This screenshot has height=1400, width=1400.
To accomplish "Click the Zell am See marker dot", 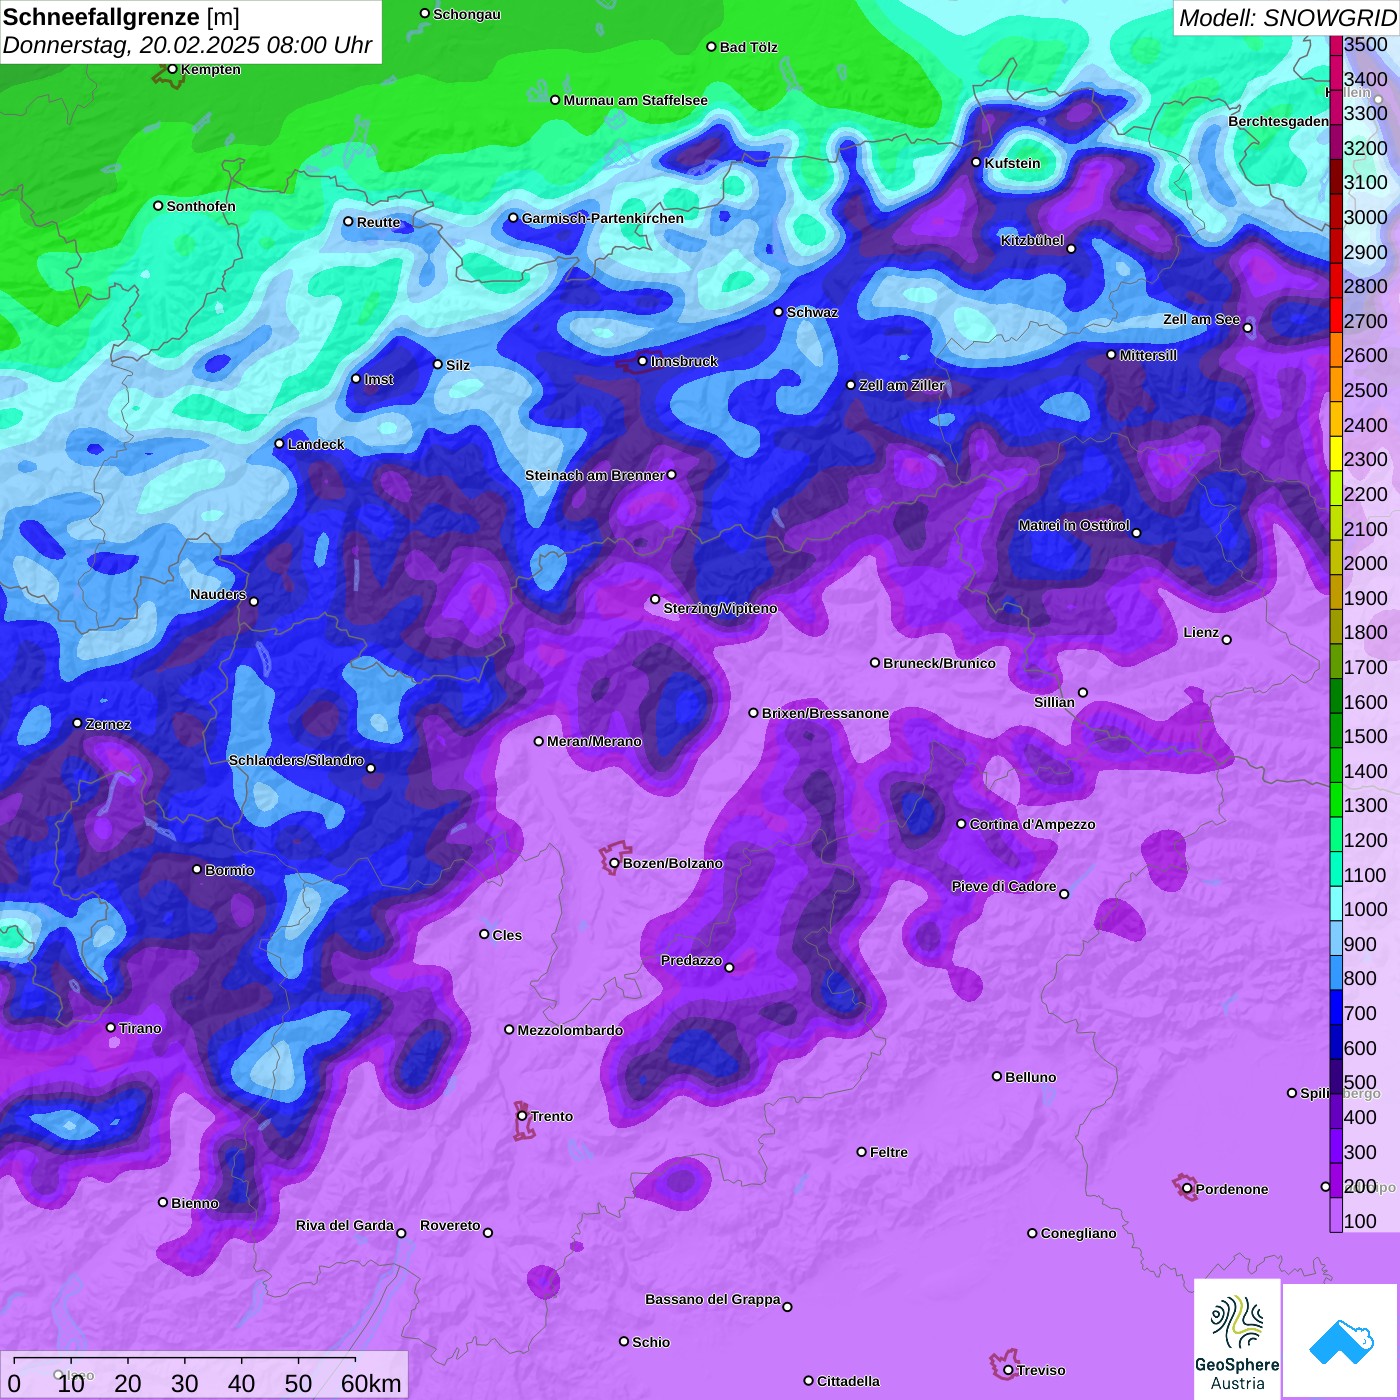I will pyautogui.click(x=1247, y=328).
